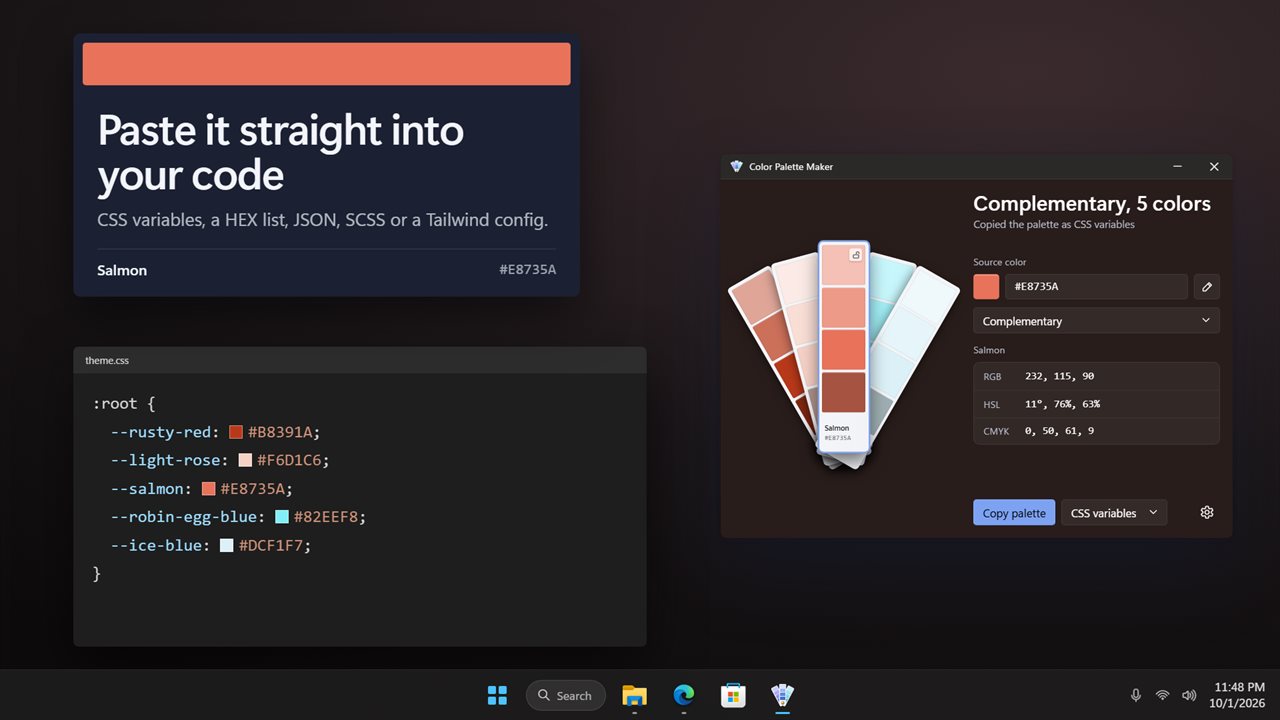Click the 'Complementary, 5 colors' heading
1280x720 pixels.
click(x=1092, y=203)
